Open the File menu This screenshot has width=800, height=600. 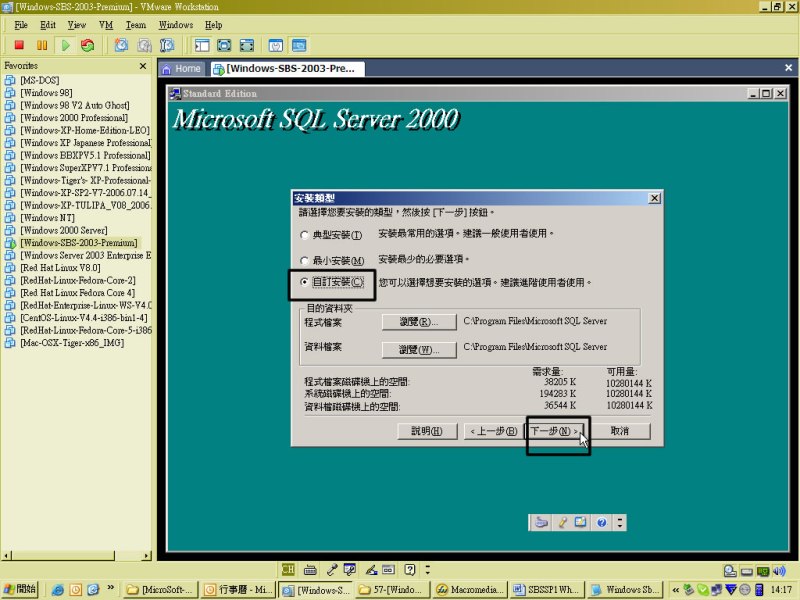click(21, 24)
